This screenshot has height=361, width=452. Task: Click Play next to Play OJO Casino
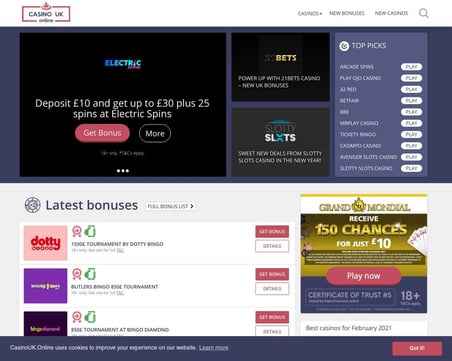pyautogui.click(x=411, y=78)
